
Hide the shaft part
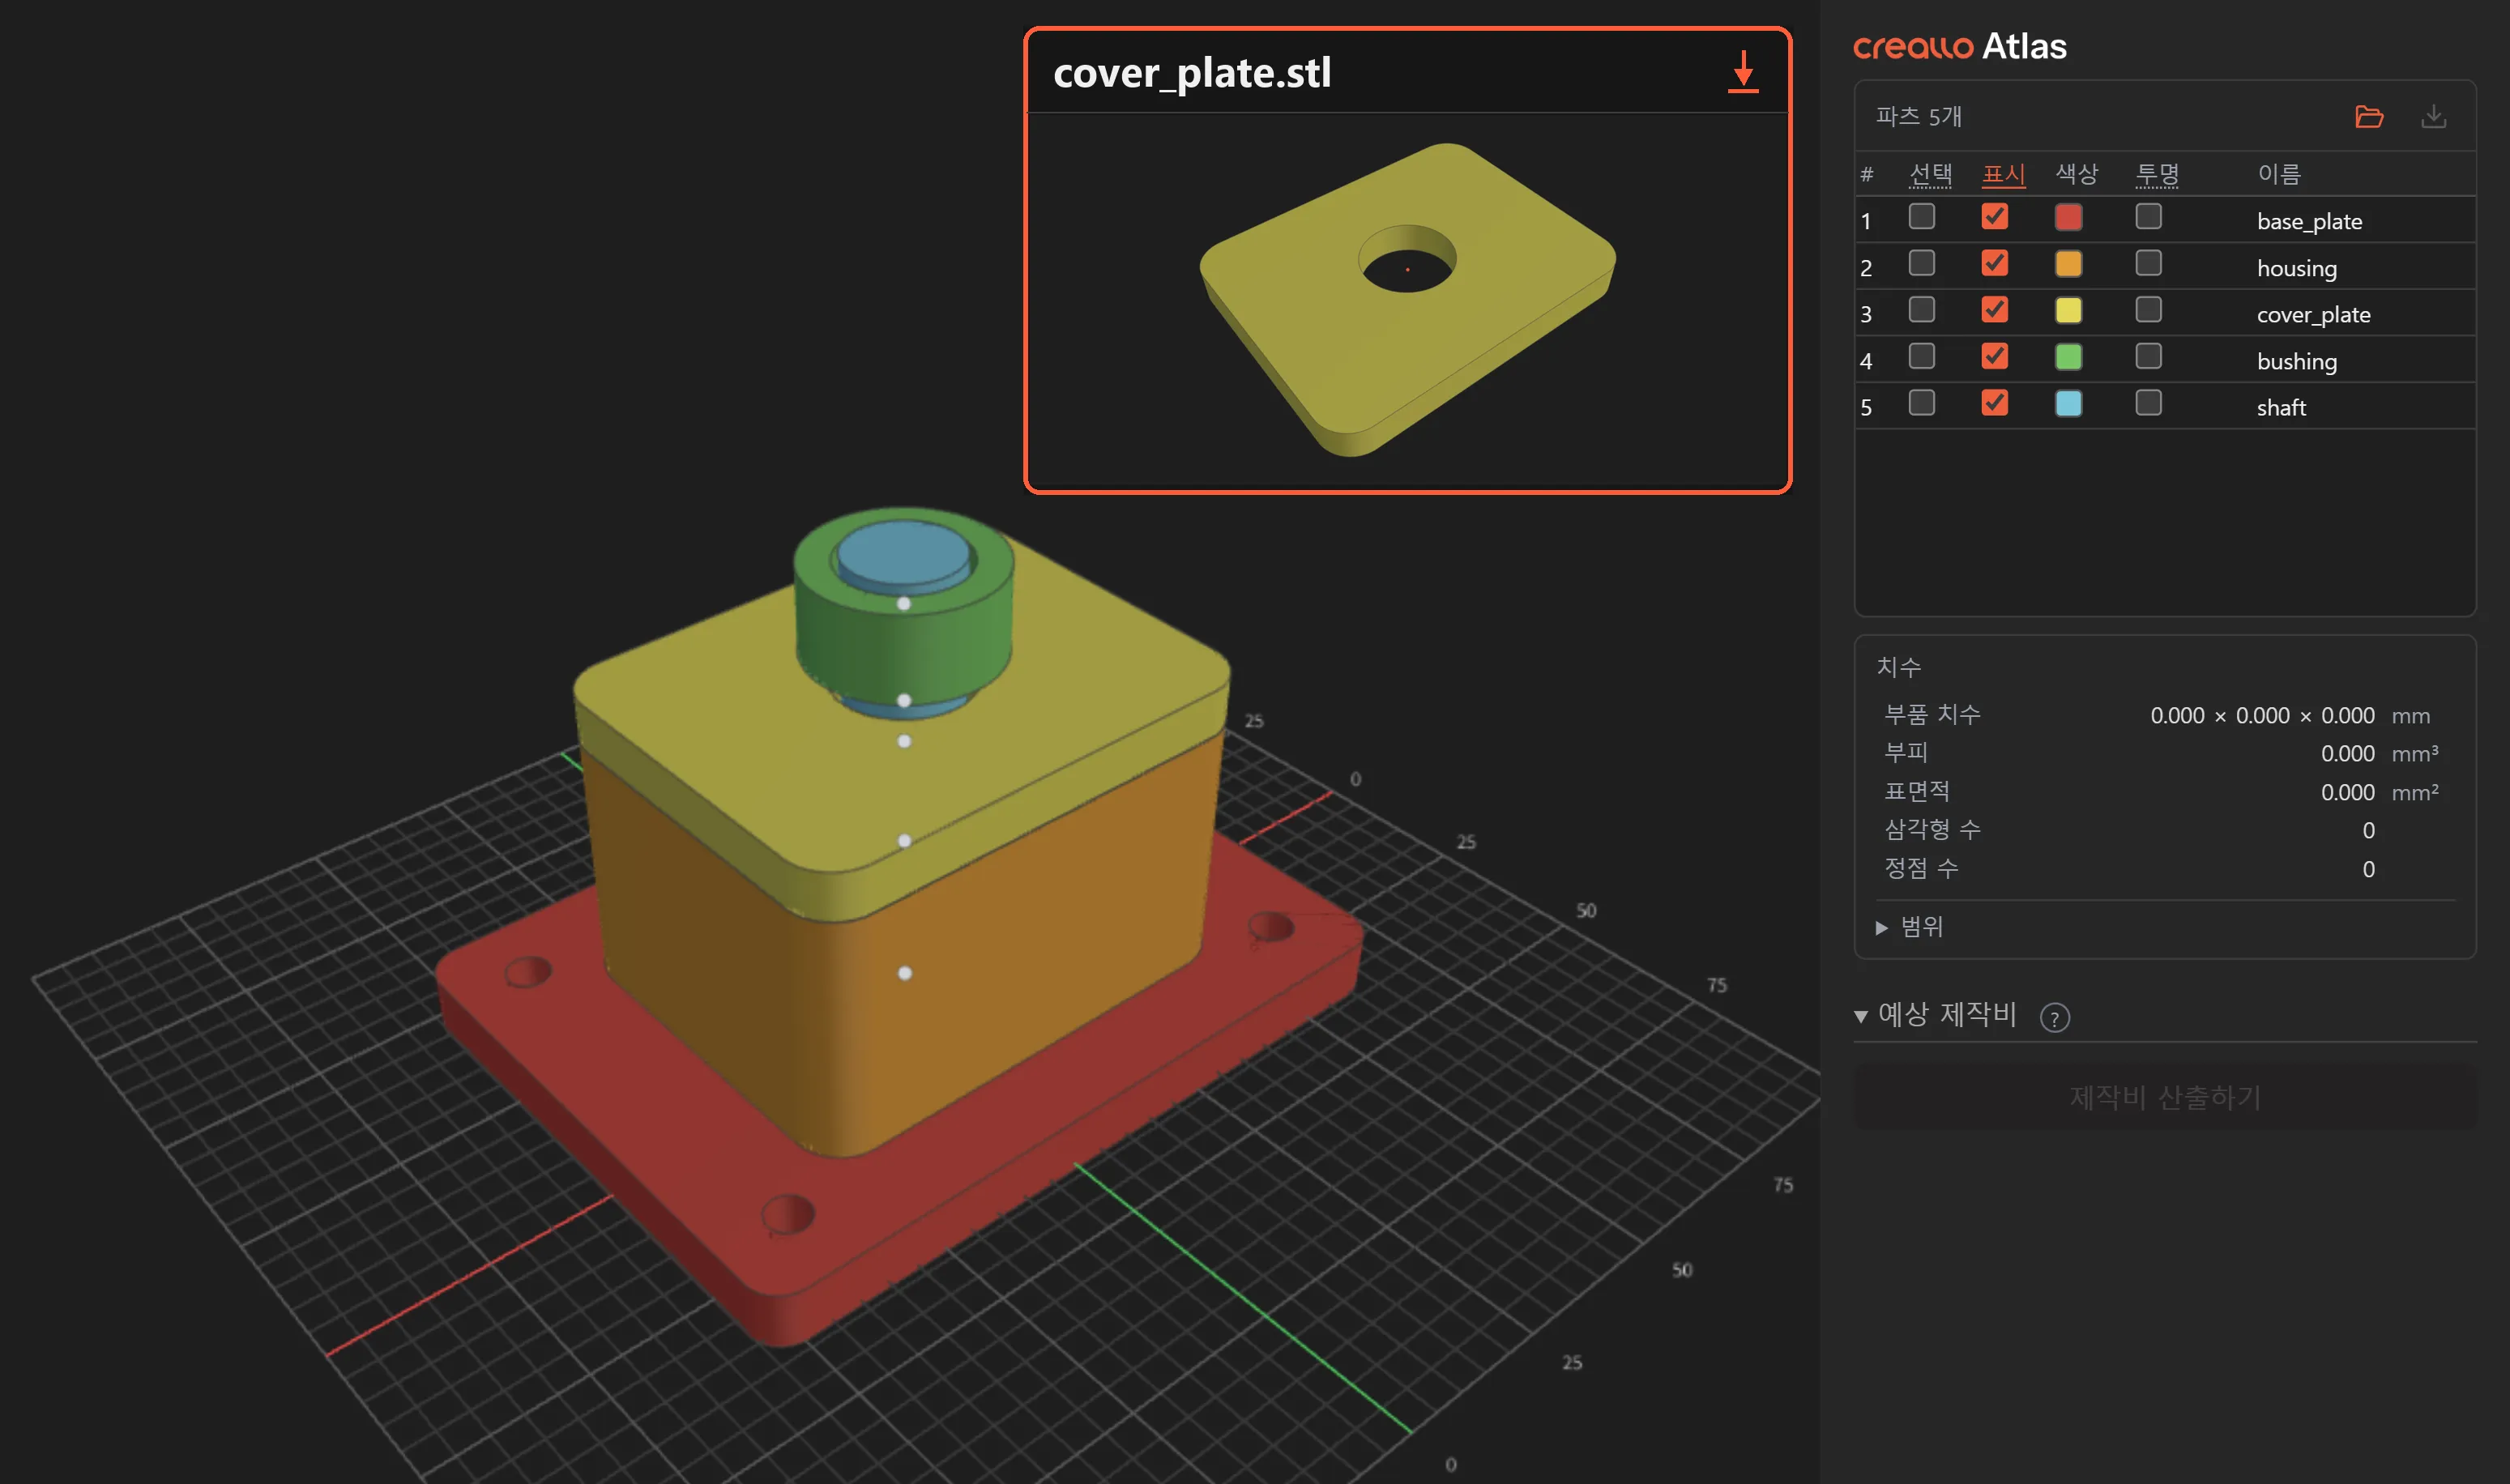[x=1994, y=403]
